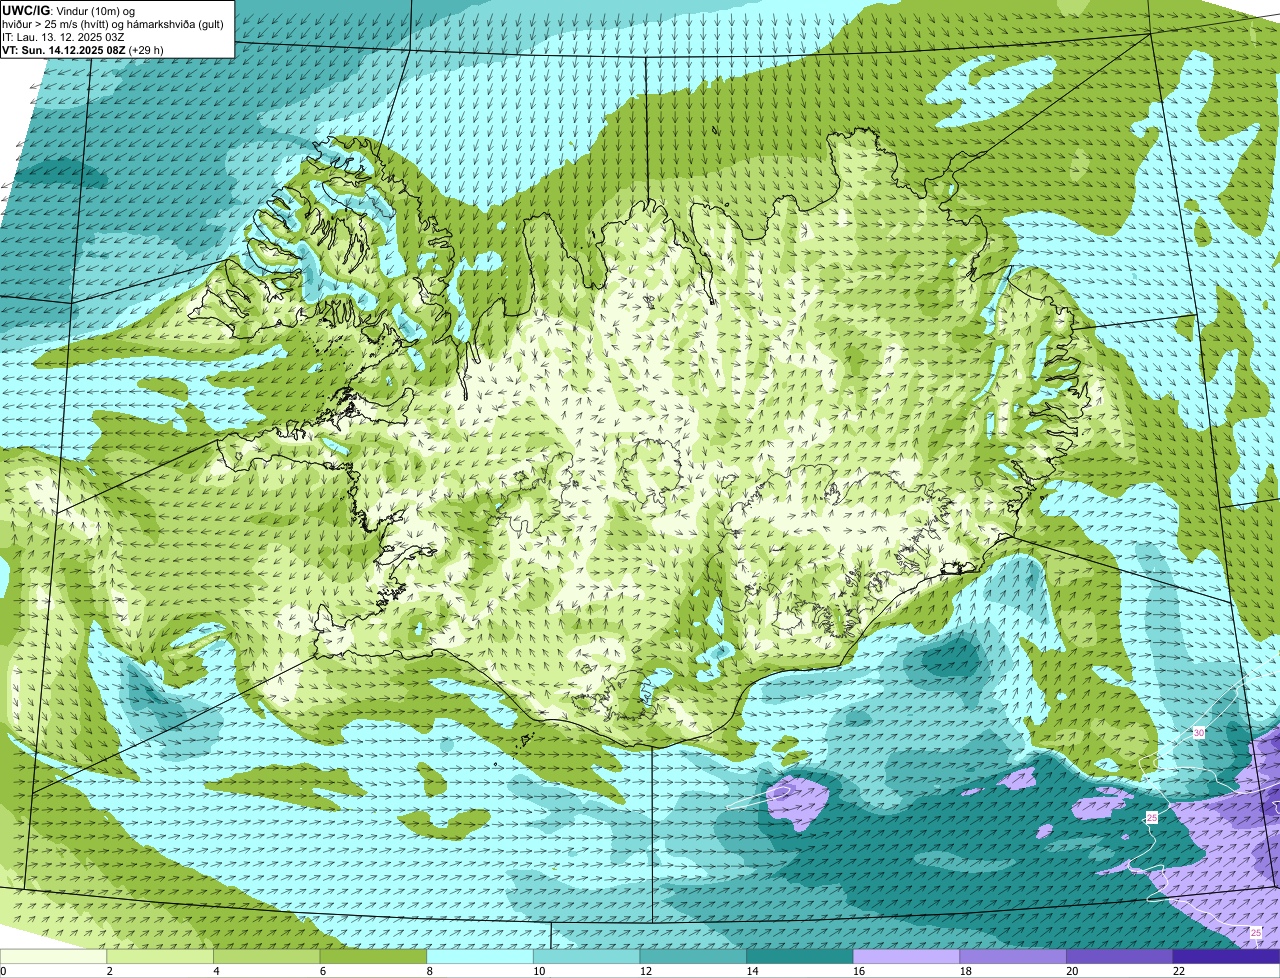Click the 8–10 m/s pale cyan legend swatch
This screenshot has width=1280, height=978.
pyautogui.click(x=480, y=956)
